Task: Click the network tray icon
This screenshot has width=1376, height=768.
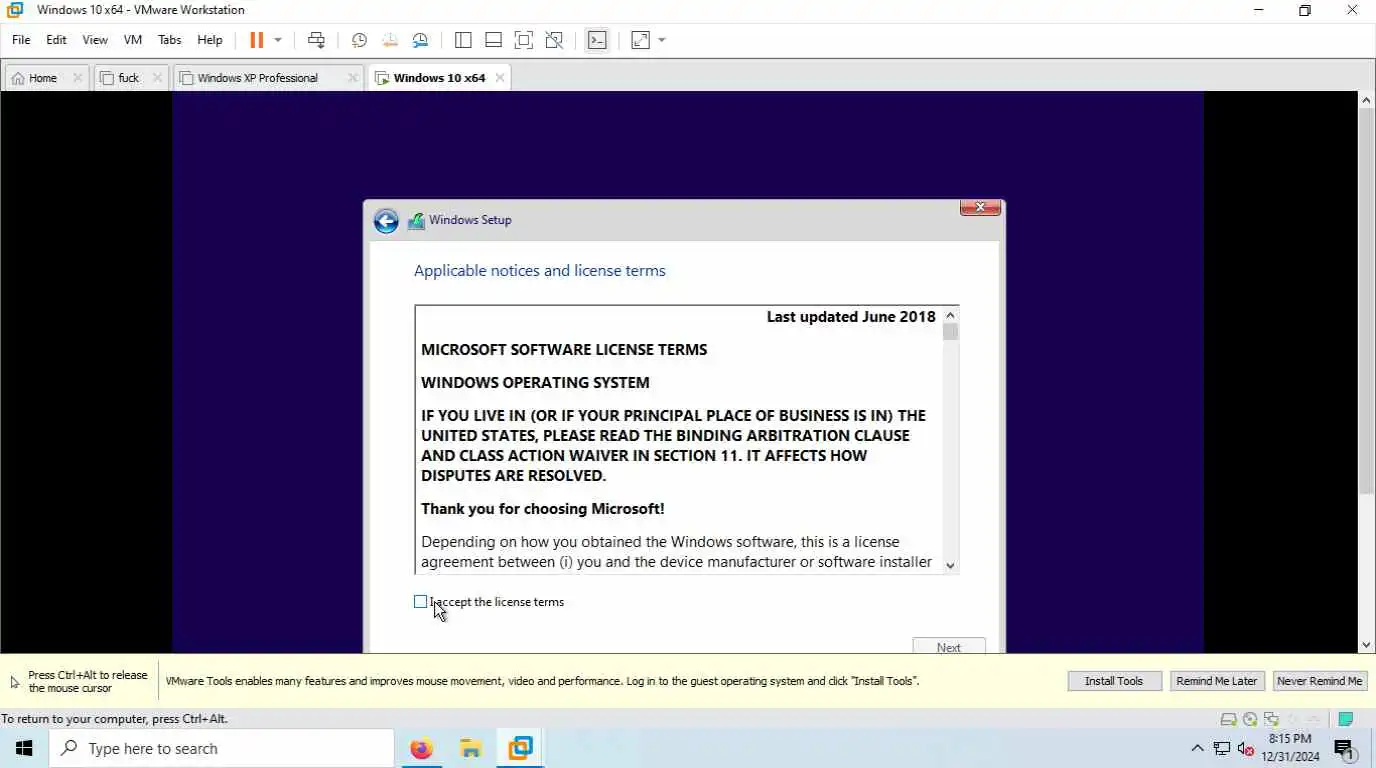Action: click(x=1222, y=748)
